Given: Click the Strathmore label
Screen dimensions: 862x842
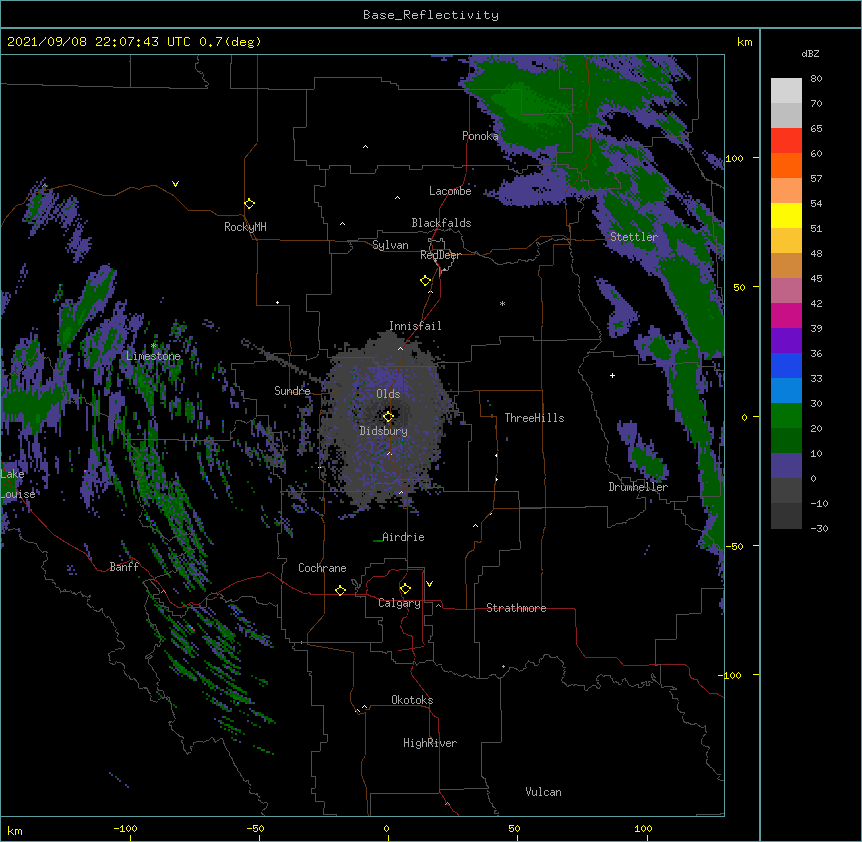Looking at the screenshot, I should (x=516, y=608).
